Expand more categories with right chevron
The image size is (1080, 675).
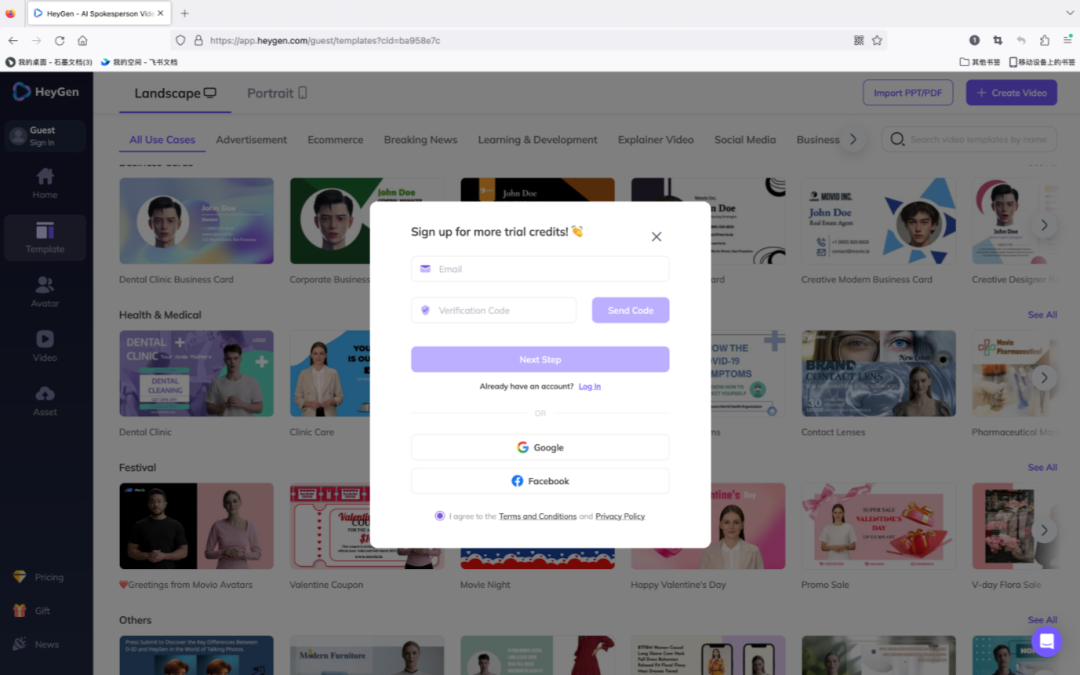[x=853, y=139]
